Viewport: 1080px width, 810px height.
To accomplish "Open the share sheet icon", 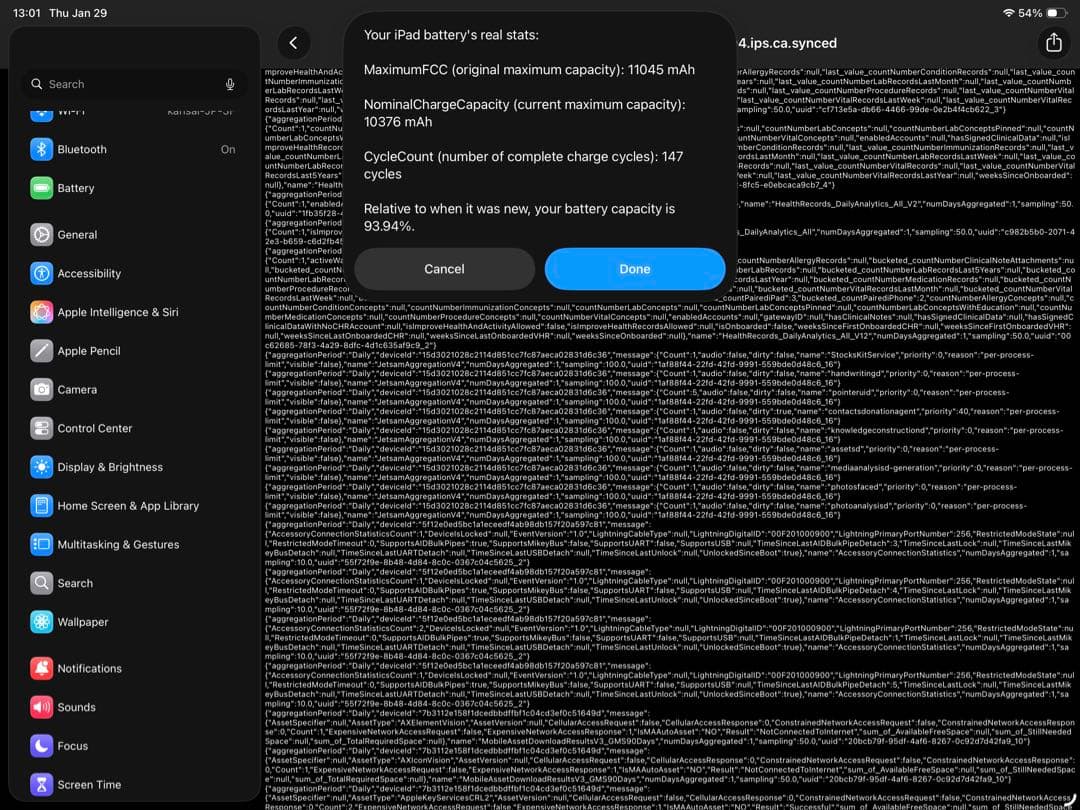I will (1052, 43).
